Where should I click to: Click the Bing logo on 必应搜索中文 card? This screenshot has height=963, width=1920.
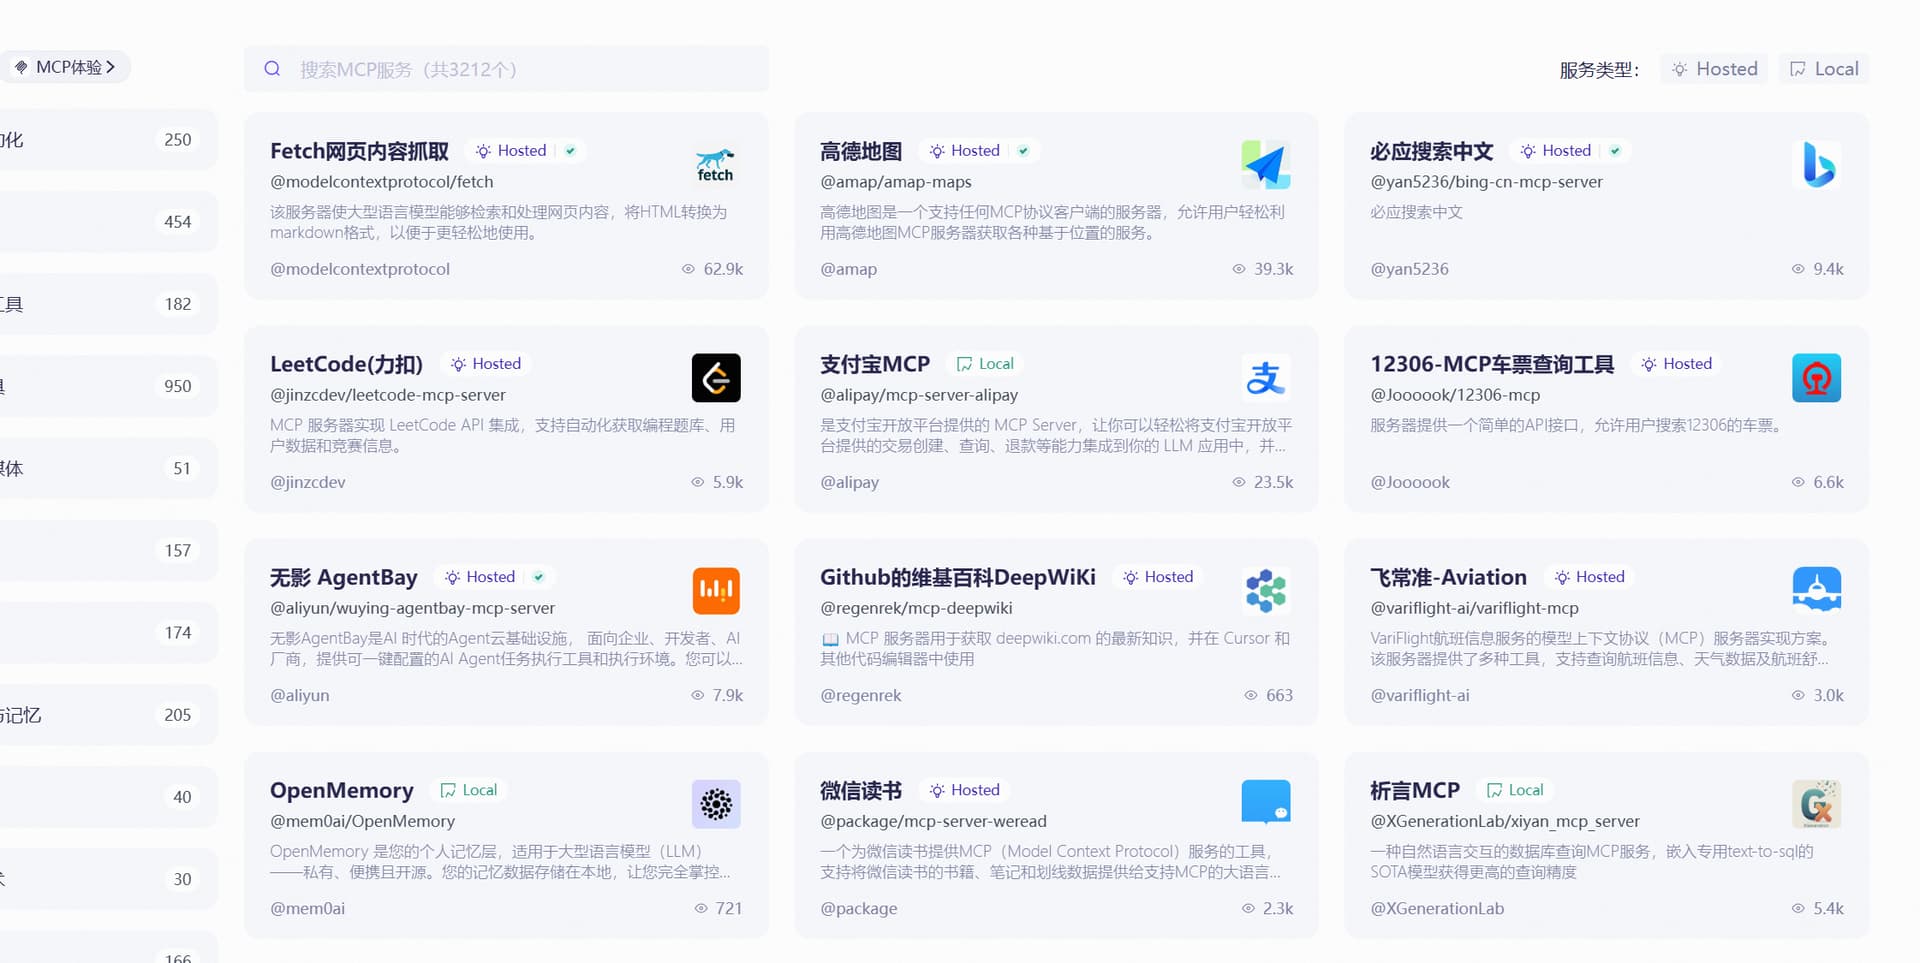[1817, 165]
